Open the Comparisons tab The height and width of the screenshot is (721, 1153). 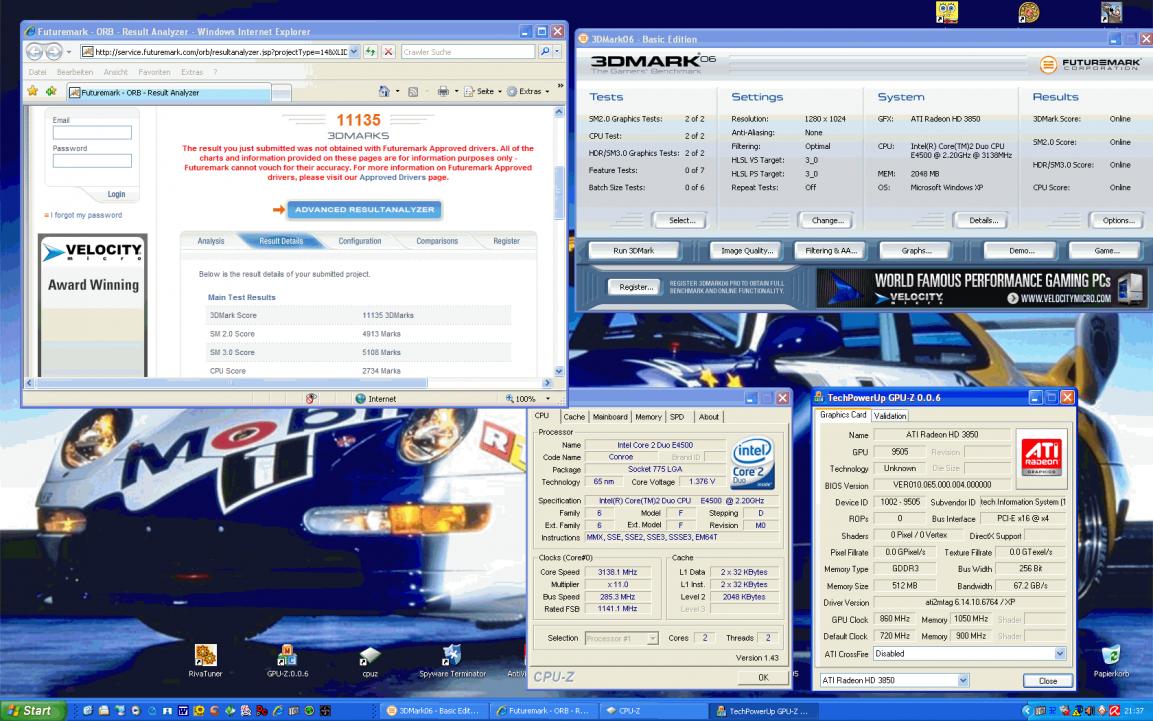click(437, 241)
